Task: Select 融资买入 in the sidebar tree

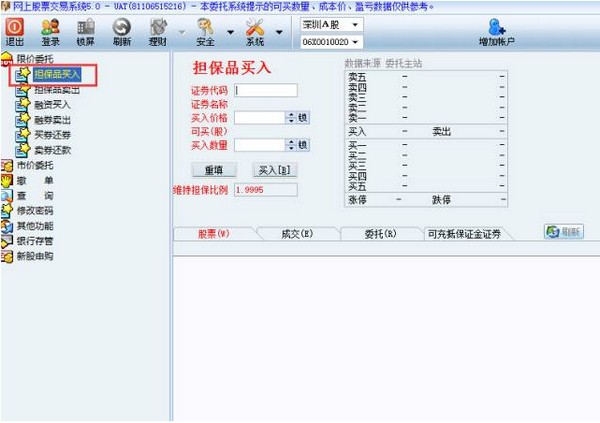Action: coord(53,103)
